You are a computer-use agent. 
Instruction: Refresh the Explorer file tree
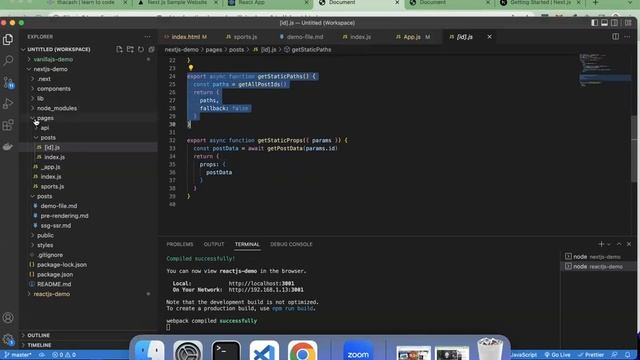click(x=141, y=49)
